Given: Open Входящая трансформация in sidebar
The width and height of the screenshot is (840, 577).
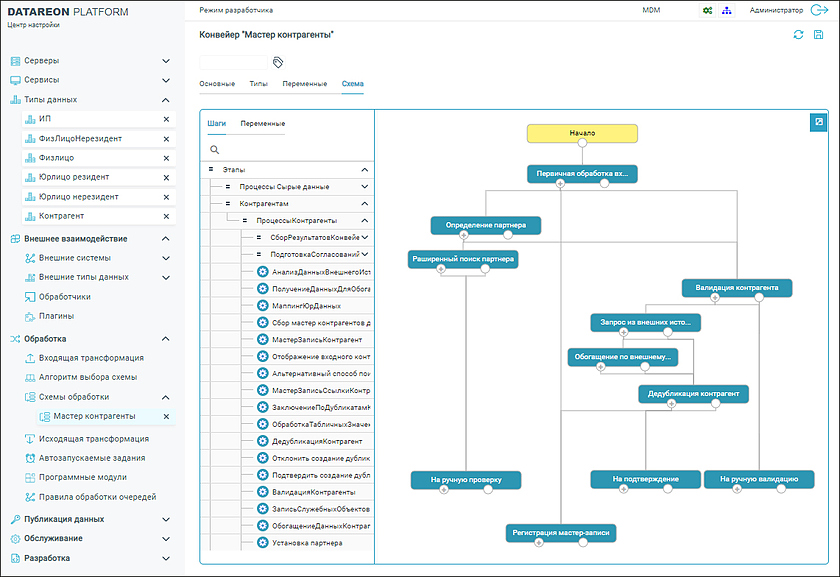Looking at the screenshot, I should (x=98, y=358).
